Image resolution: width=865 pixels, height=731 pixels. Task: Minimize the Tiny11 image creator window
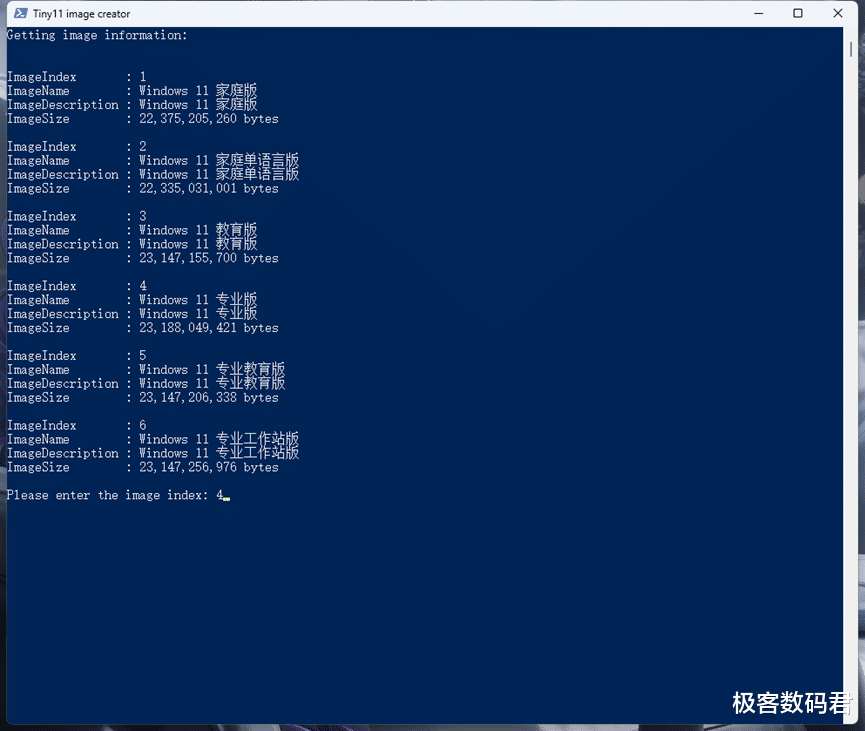click(x=759, y=13)
